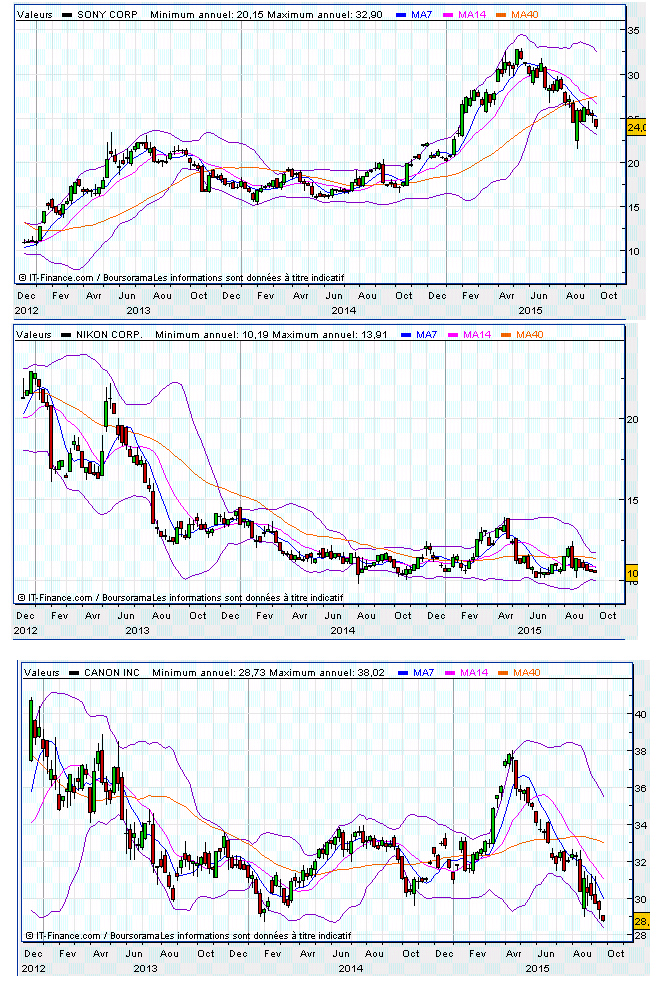Screen dimensions: 670x982
Task: Click the MA7 label in Sony chart legend
Action: coord(421,14)
